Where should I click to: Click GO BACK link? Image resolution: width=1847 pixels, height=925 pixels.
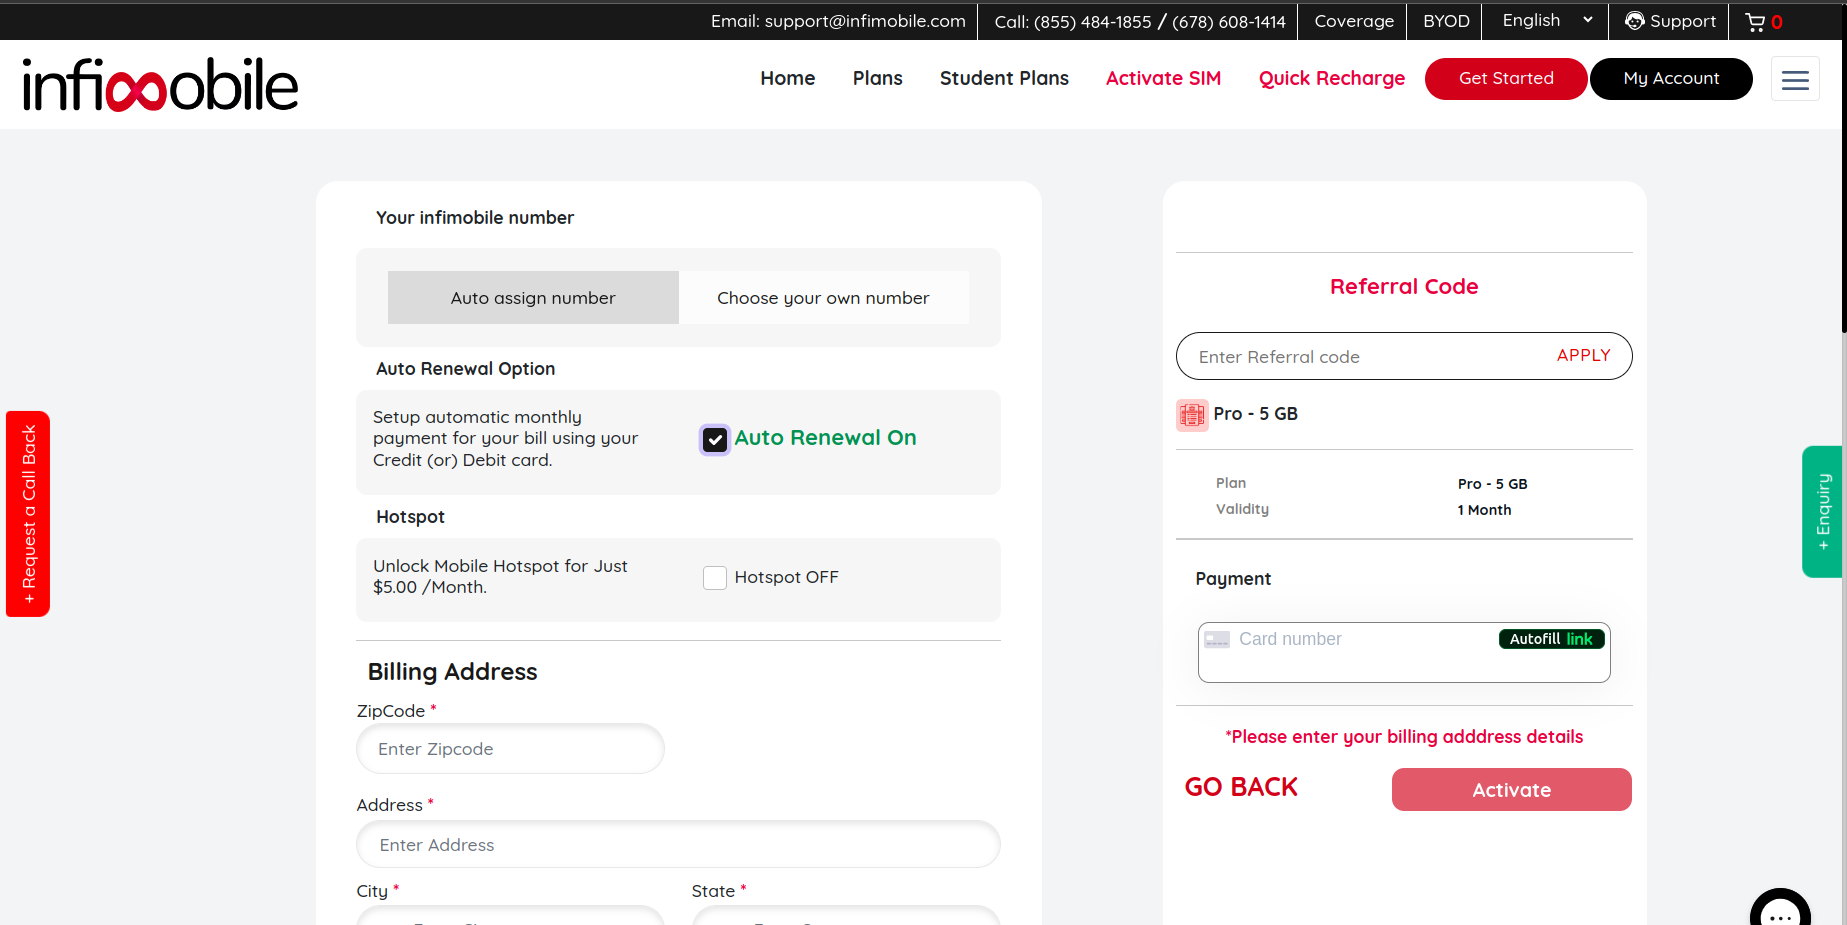[x=1241, y=788]
